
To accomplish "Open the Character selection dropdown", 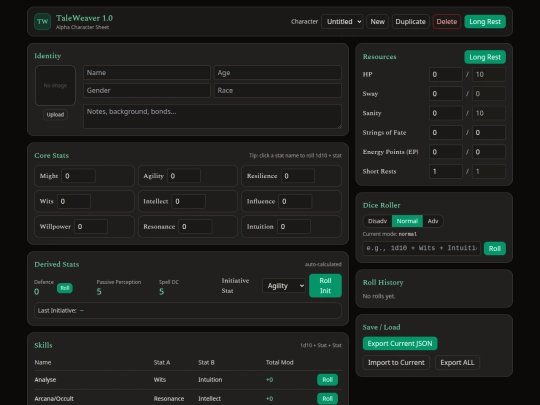I will click(342, 21).
